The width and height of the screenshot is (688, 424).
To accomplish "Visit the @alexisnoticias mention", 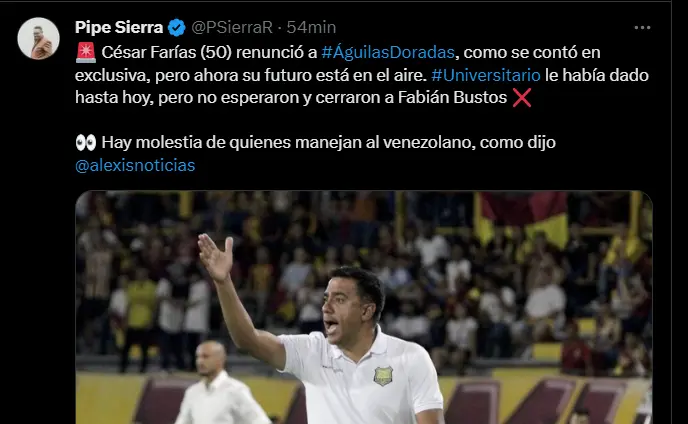I will pos(135,165).
